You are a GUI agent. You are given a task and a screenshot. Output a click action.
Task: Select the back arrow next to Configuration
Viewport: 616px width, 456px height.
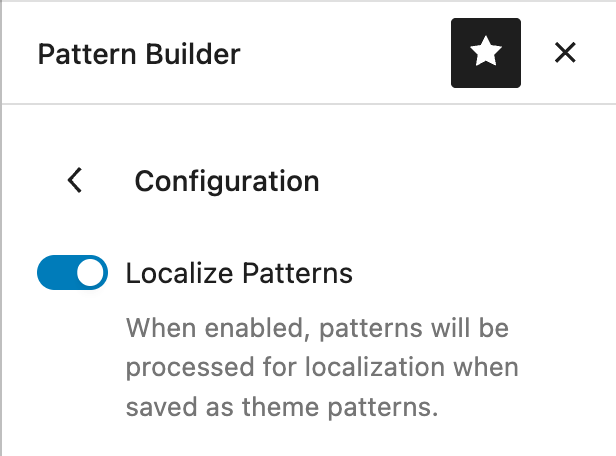pyautogui.click(x=74, y=181)
